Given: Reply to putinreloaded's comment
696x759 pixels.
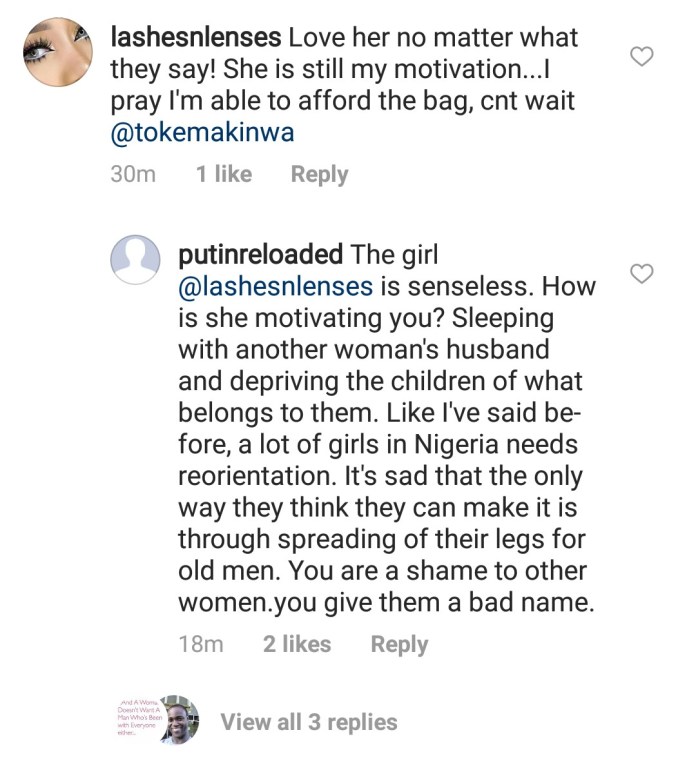Looking at the screenshot, I should (x=399, y=645).
